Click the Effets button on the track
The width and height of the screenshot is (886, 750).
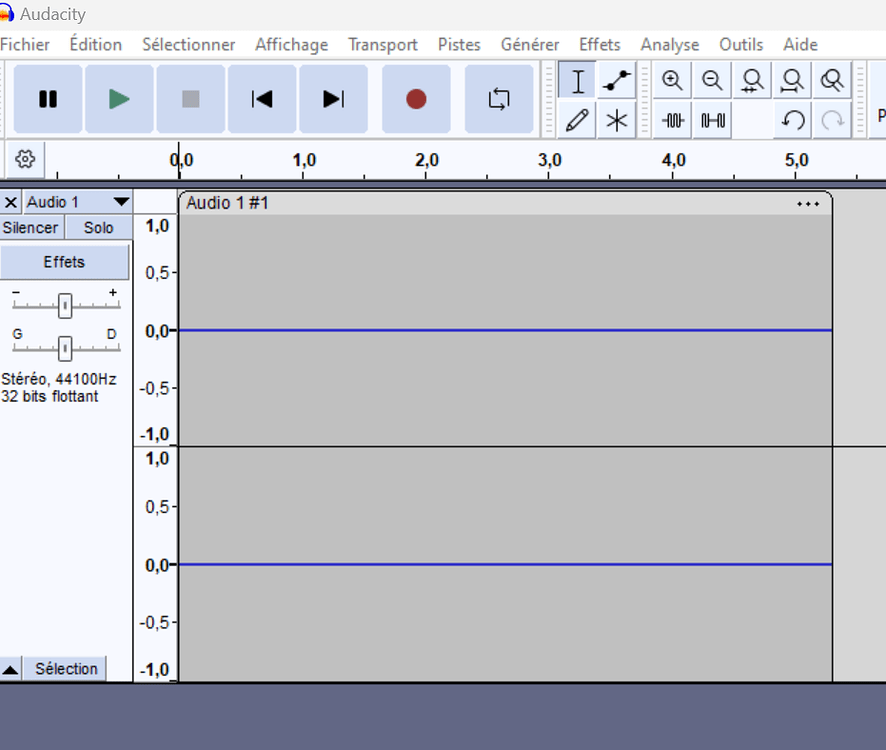pos(65,261)
